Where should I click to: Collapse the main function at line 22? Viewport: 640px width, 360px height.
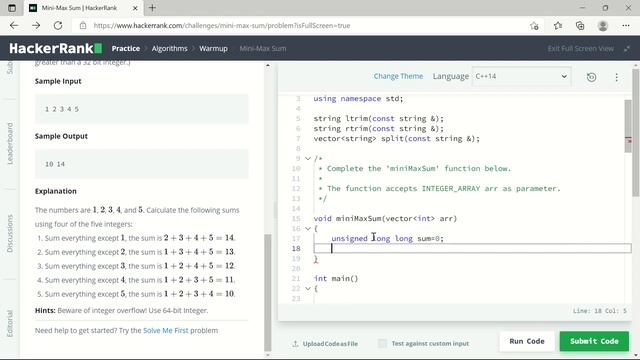pos(308,289)
